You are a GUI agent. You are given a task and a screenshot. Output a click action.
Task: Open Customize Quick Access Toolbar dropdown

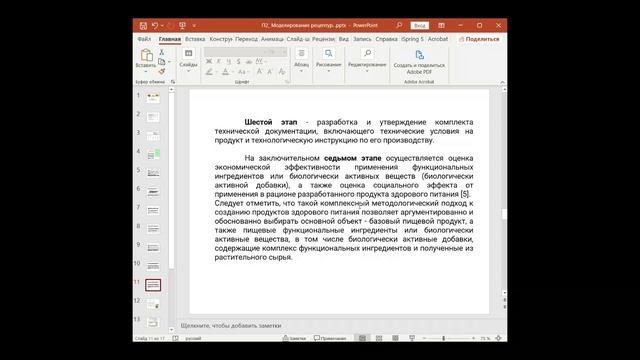(x=194, y=26)
